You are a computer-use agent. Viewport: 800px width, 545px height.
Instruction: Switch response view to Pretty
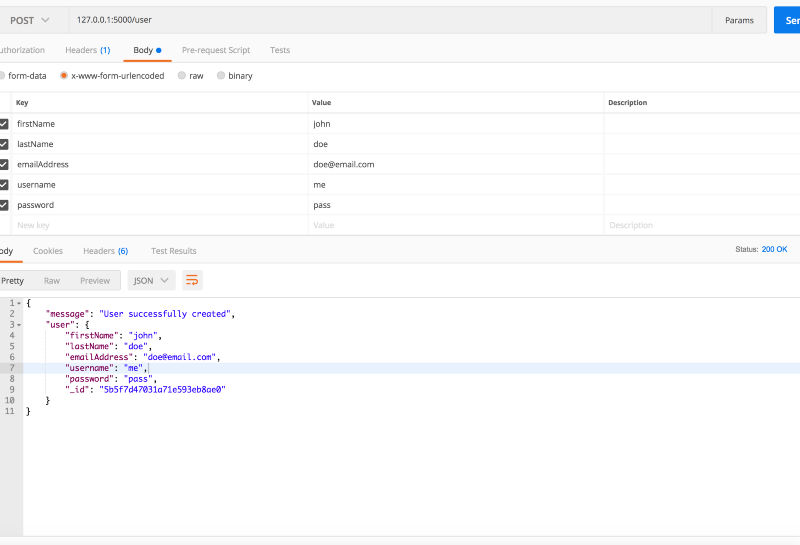tap(12, 281)
